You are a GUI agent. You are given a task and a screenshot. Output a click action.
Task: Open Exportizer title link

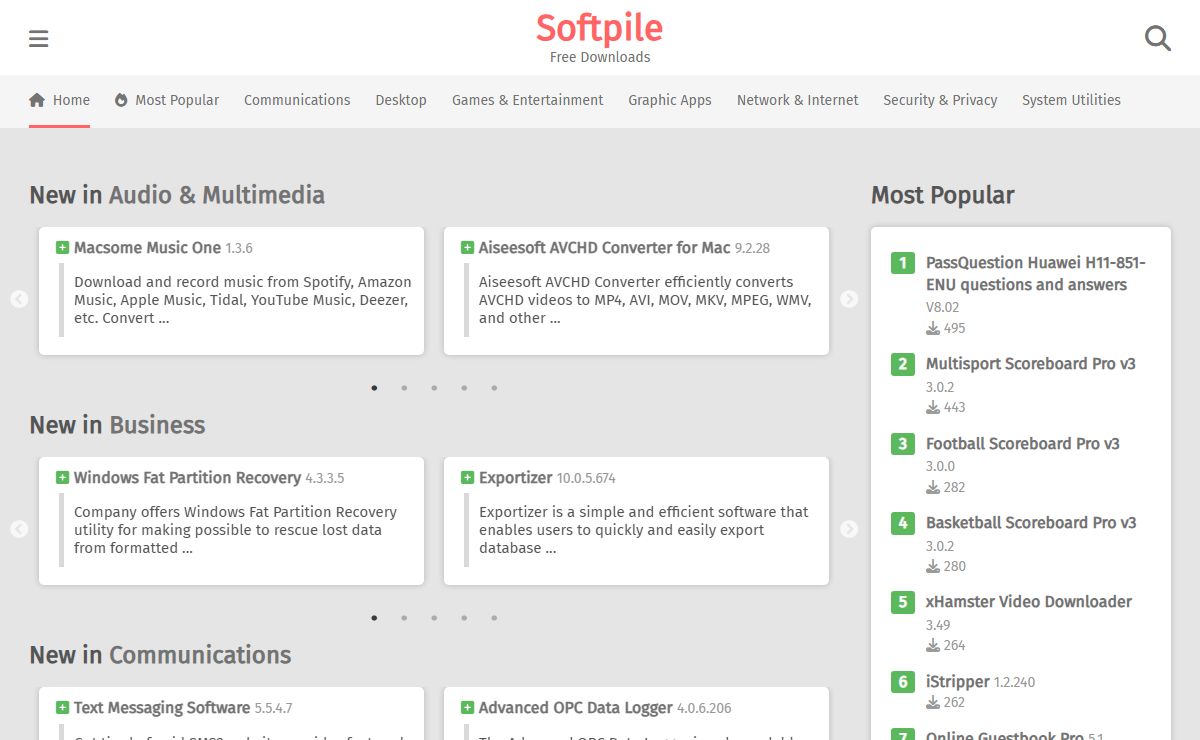[515, 478]
